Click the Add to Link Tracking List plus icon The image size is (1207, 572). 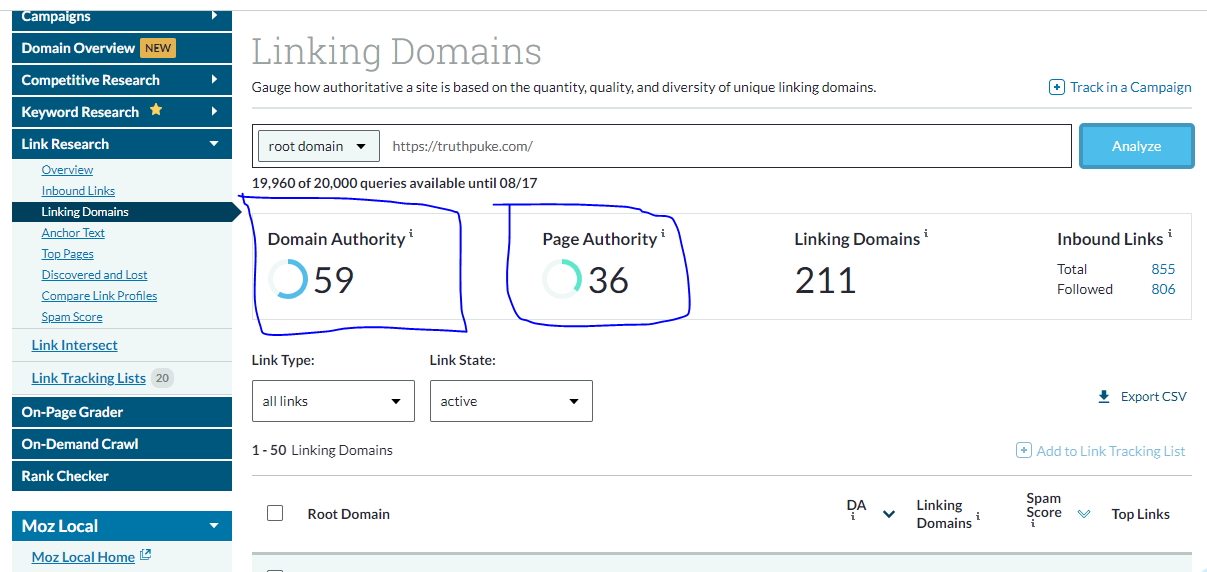point(1024,451)
